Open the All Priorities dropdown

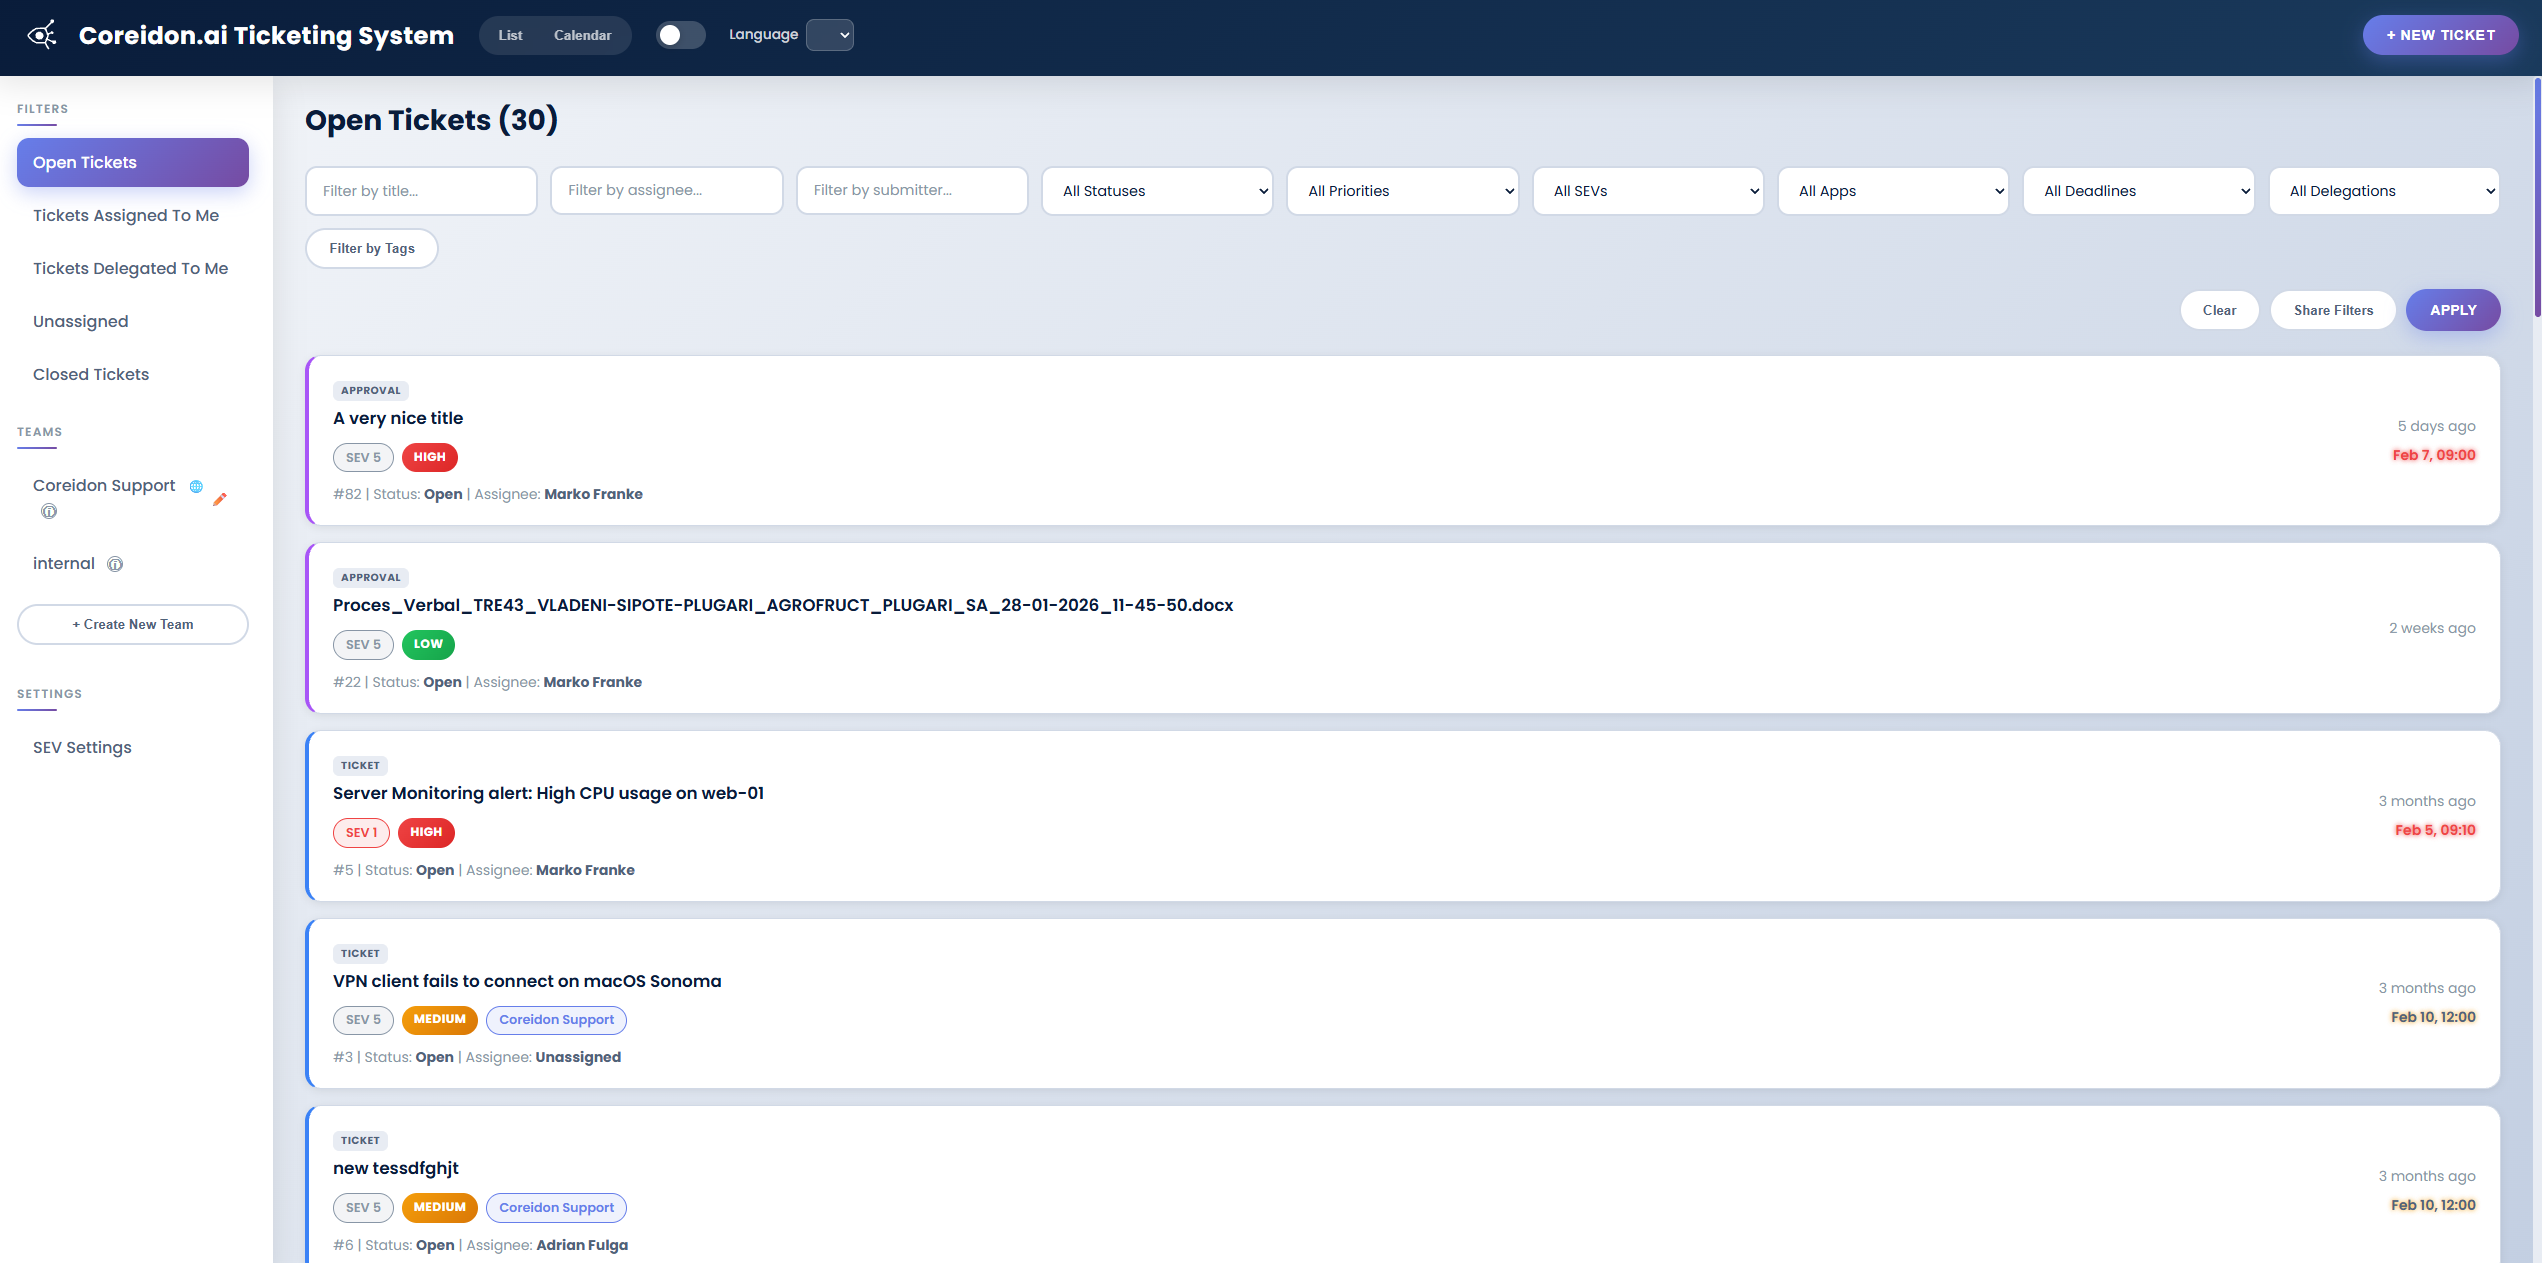coord(1402,190)
